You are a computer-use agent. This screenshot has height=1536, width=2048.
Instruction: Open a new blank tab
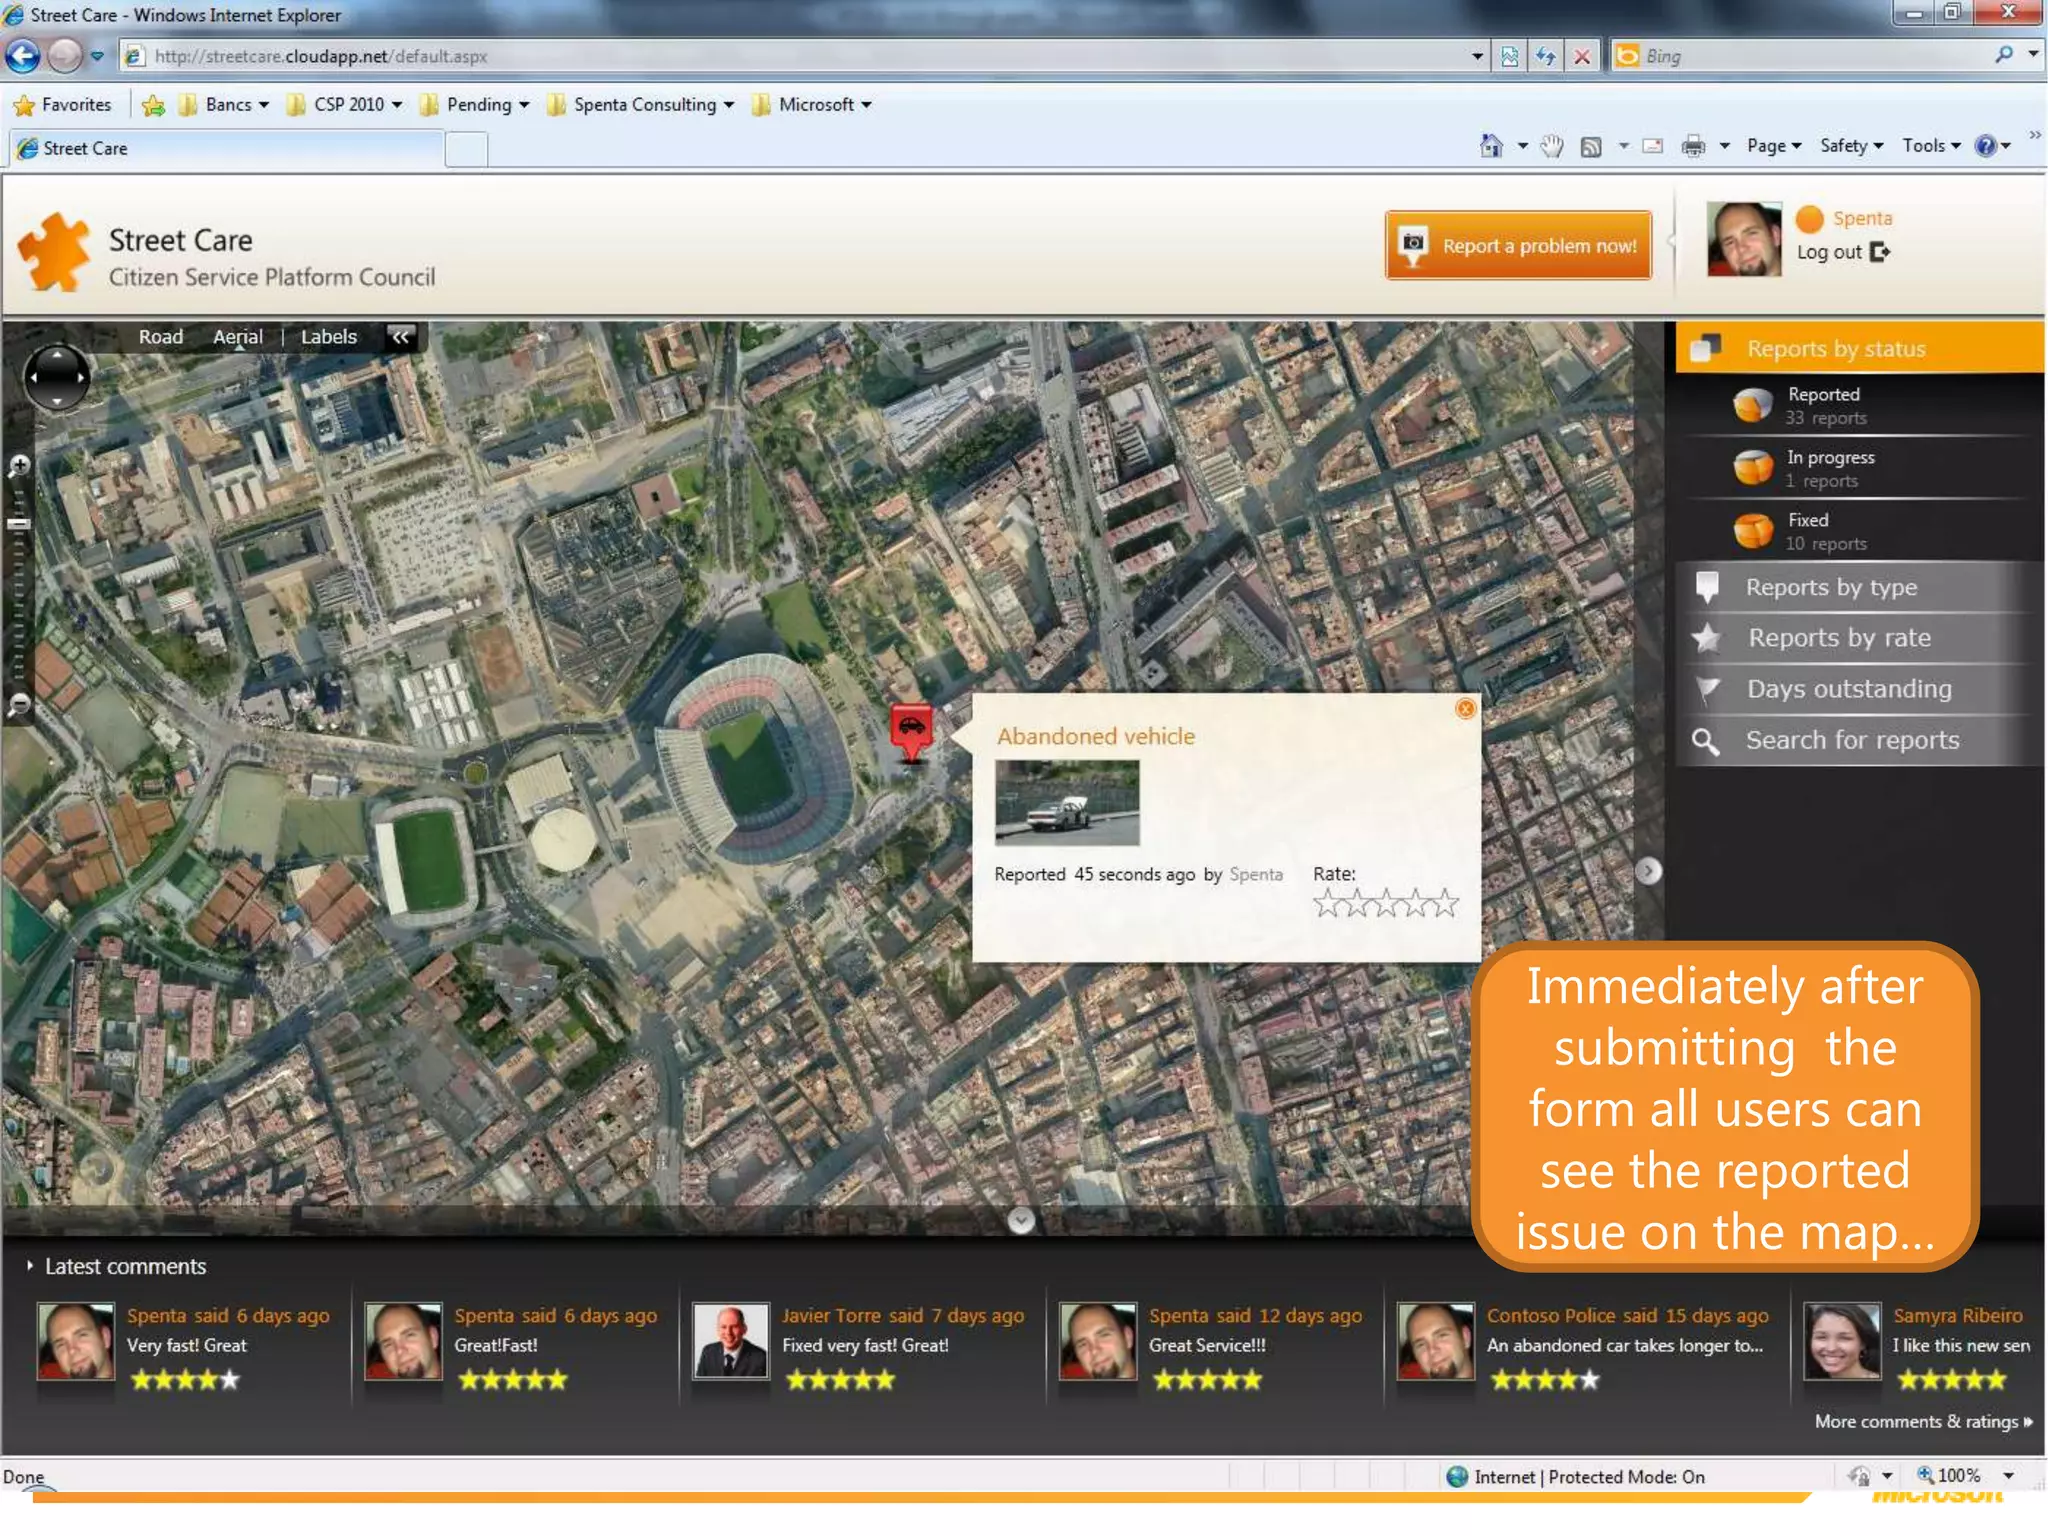[466, 150]
